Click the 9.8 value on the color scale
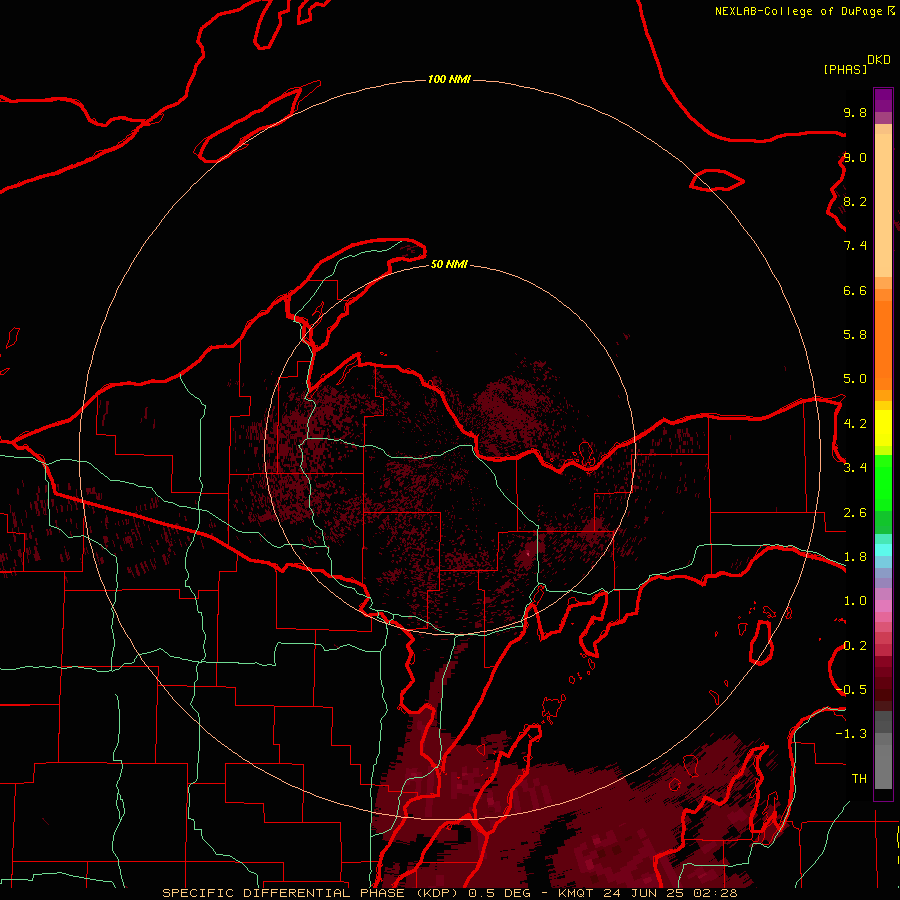Viewport: 900px width, 900px height. point(855,112)
